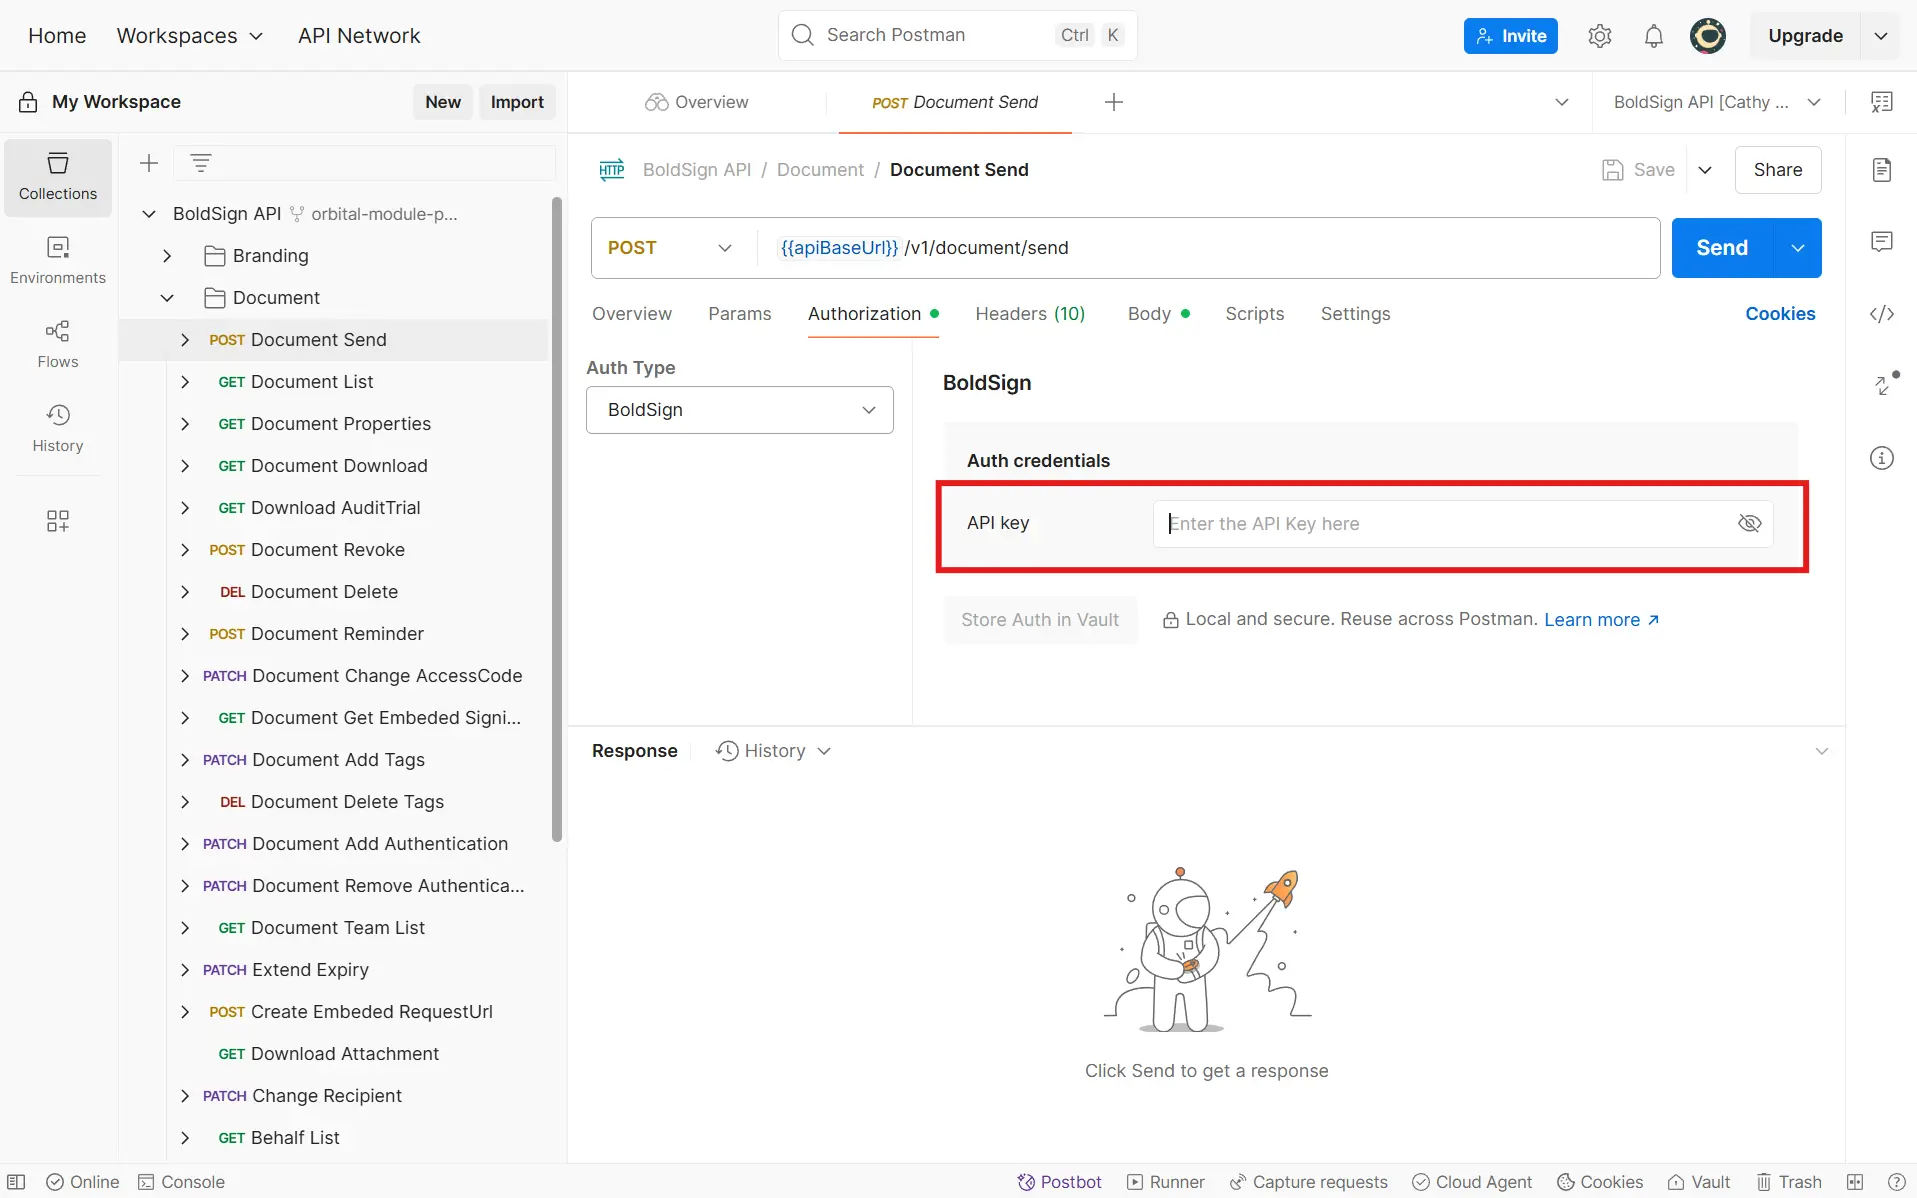1917x1198 pixels.
Task: Toggle API key visibility eye icon
Action: tap(1749, 524)
